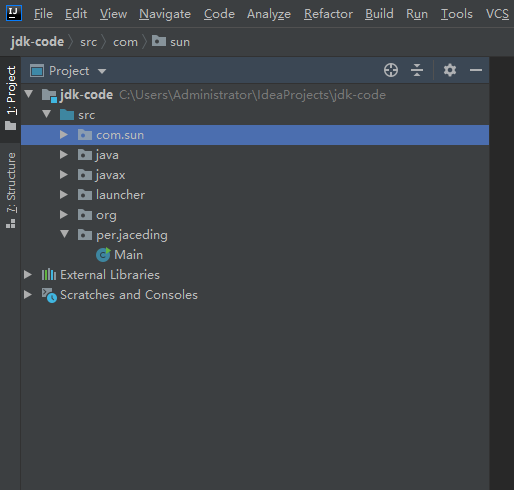Click the src folder icon
The width and height of the screenshot is (514, 490).
(x=67, y=115)
